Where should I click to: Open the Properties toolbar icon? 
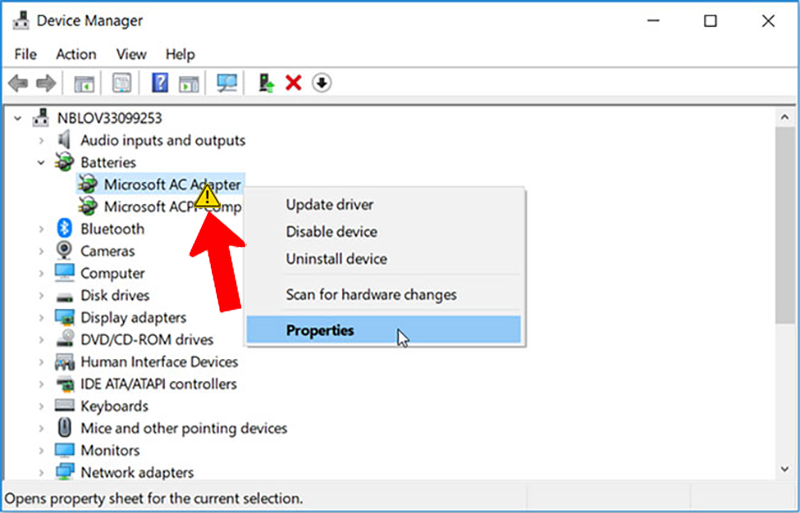click(122, 83)
